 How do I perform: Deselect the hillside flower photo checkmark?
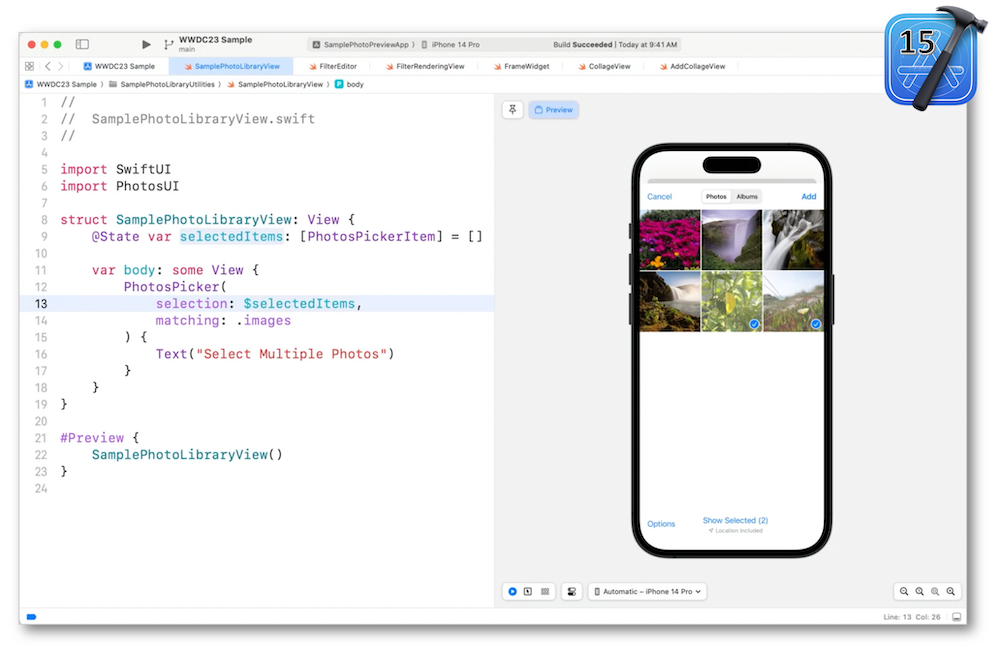pos(816,324)
